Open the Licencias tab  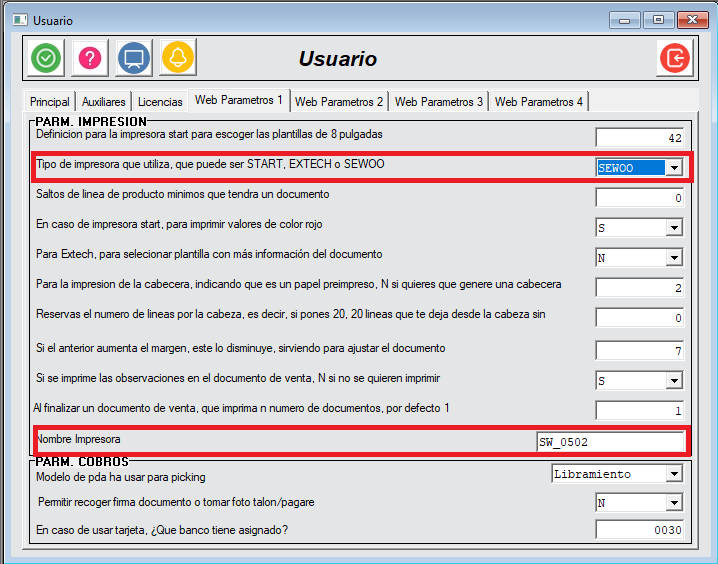[x=160, y=102]
